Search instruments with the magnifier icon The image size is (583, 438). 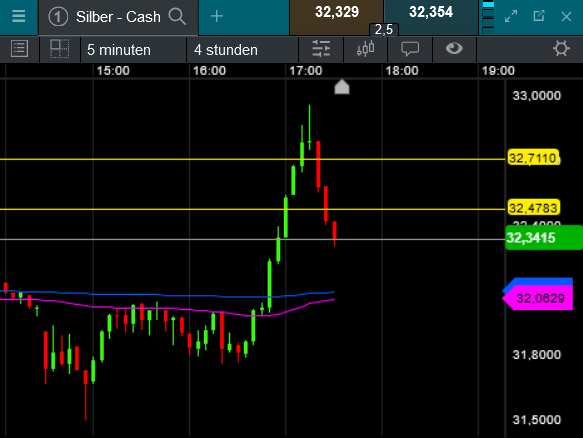tap(177, 17)
